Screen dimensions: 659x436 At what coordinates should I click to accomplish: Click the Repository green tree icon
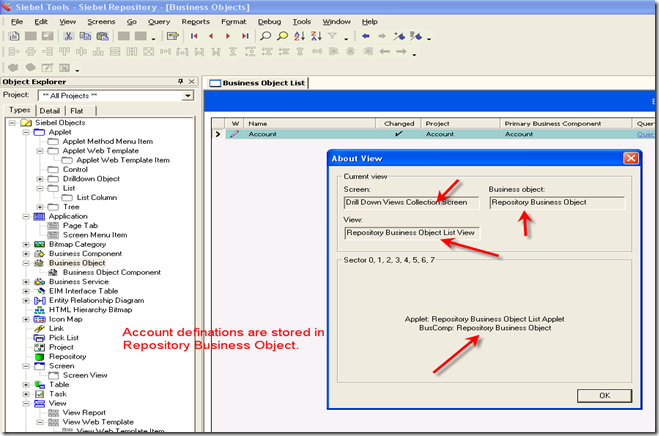(39, 357)
